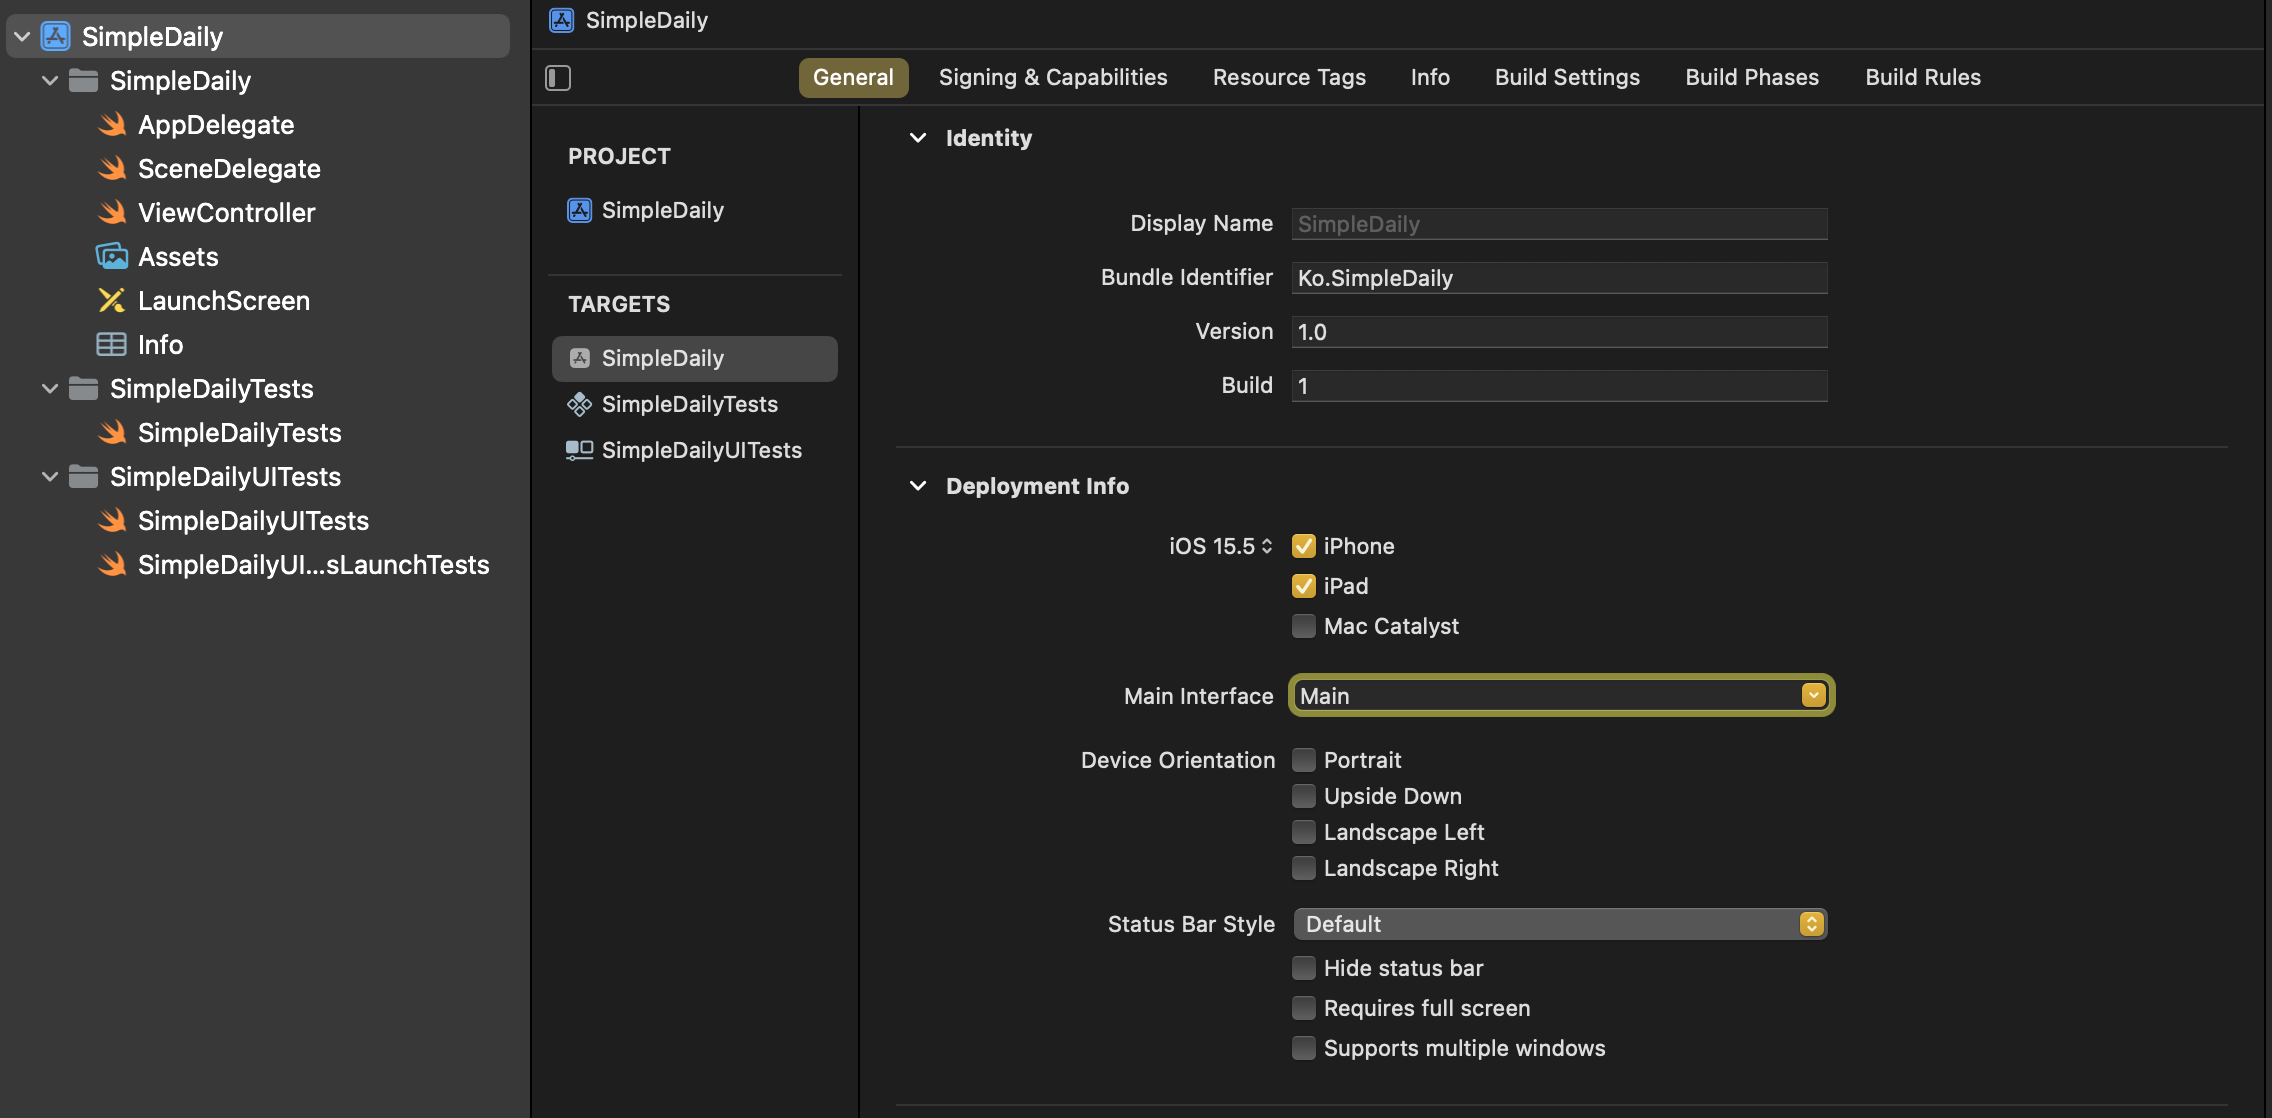
Task: Toggle the targets list sidebar icon
Action: [x=558, y=78]
